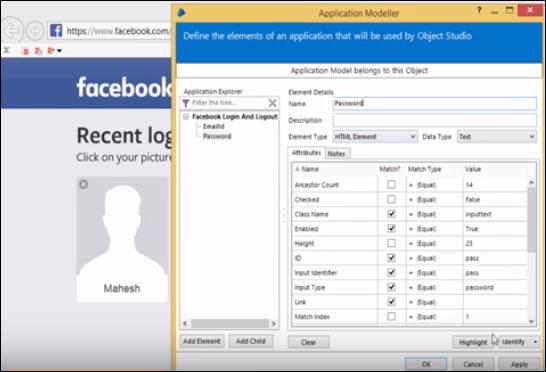Click the Input Type value 'password' cell
This screenshot has width=546, height=372.
click(x=495, y=287)
